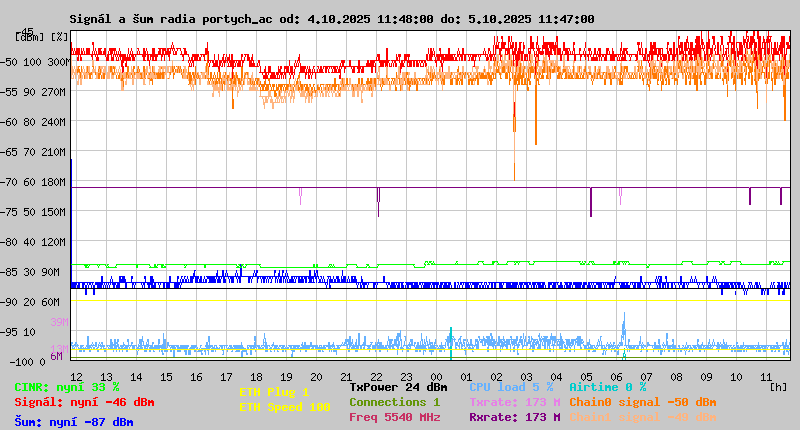Viewport: 800px width, 430px height.
Task: Click the hour '19' x-axis tick label
Action: pos(286,377)
